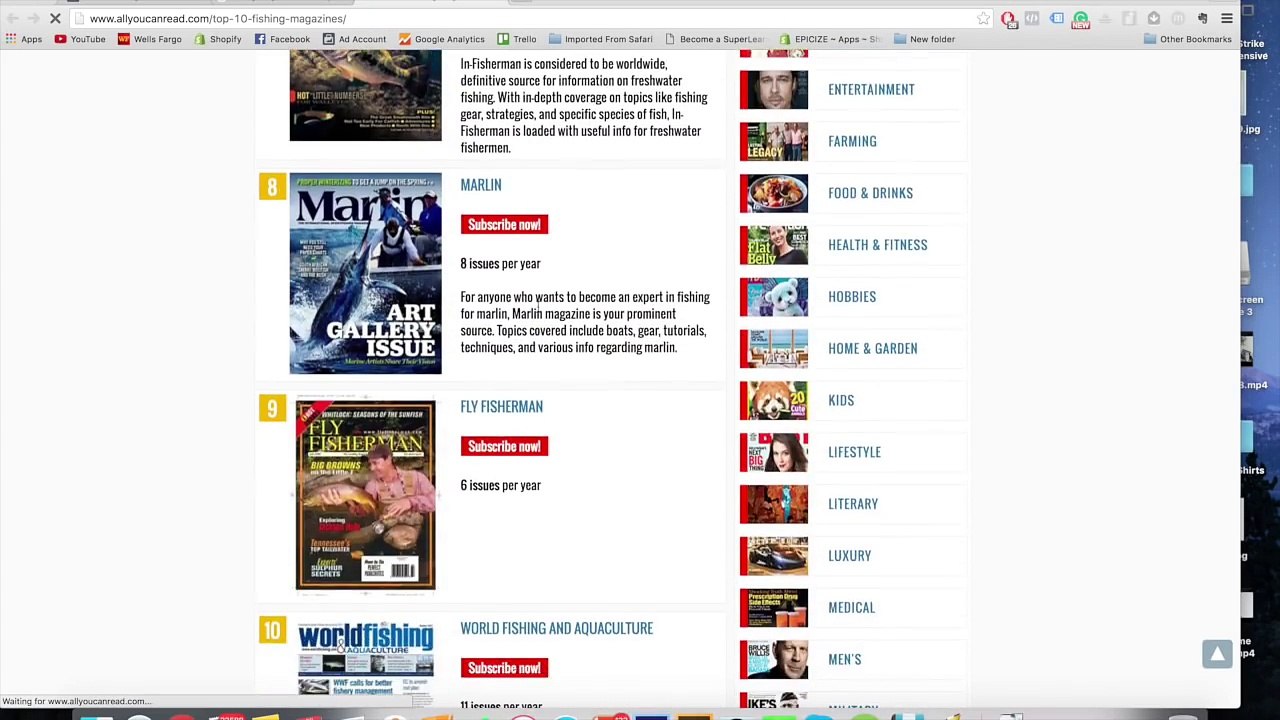Open the Home & Garden category
The image size is (1280, 720).
pyautogui.click(x=872, y=349)
